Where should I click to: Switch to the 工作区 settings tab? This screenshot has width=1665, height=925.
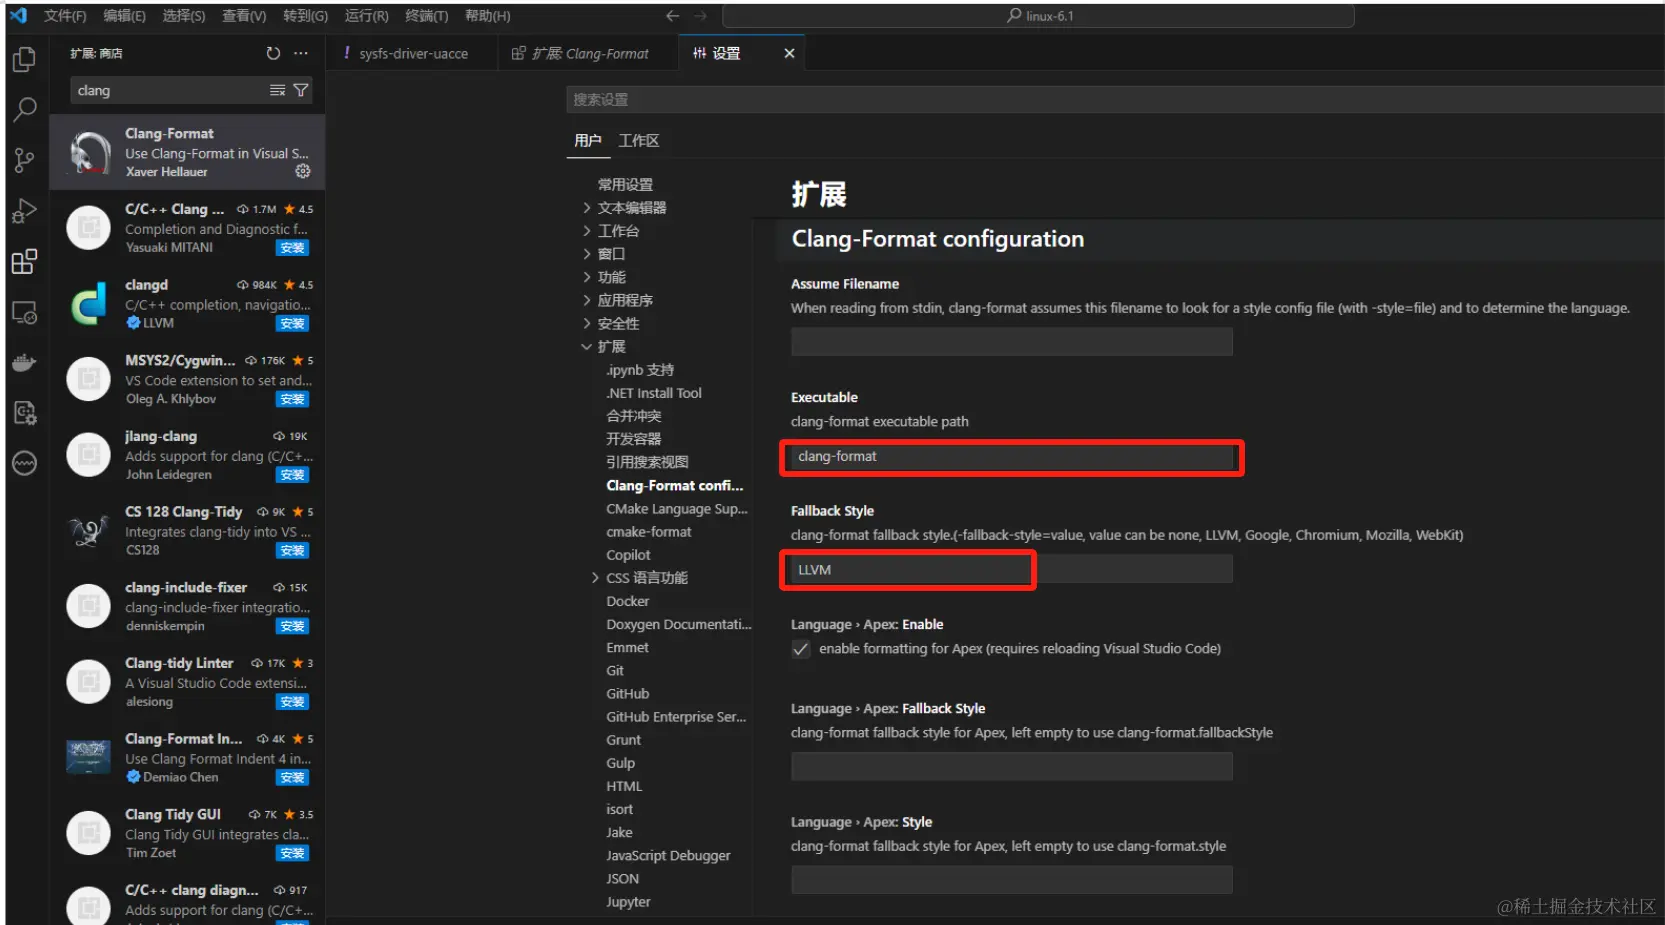pos(639,141)
